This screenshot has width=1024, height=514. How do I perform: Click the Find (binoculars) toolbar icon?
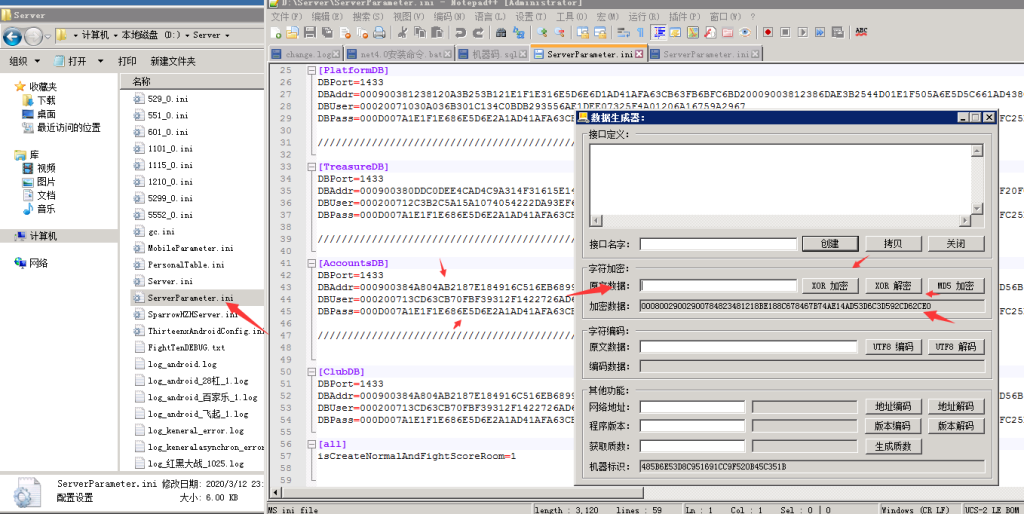(x=502, y=32)
